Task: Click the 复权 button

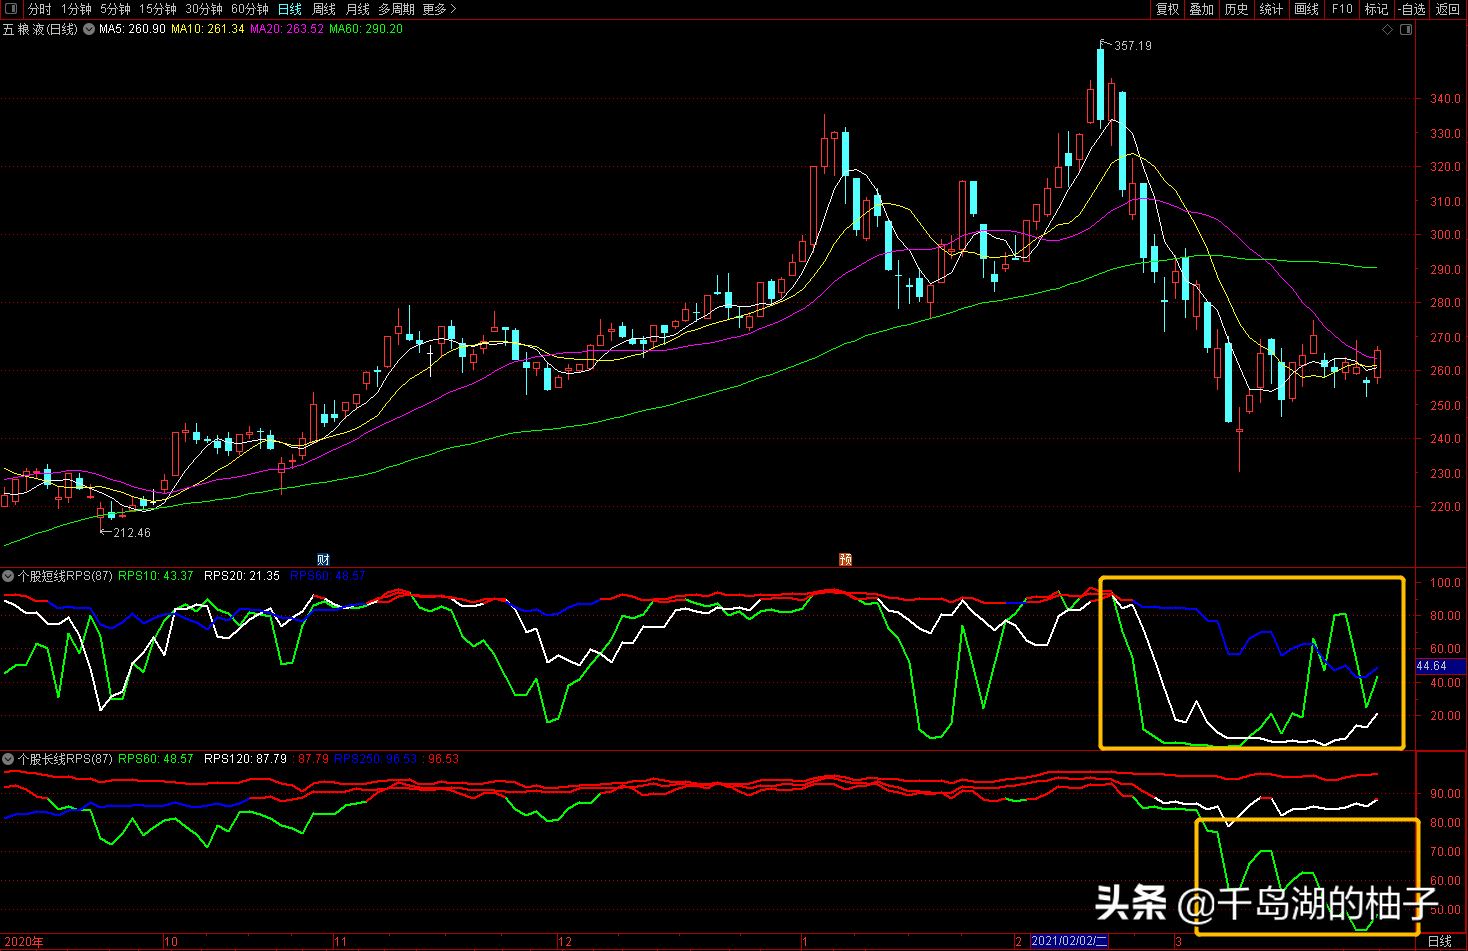Action: [x=1167, y=9]
